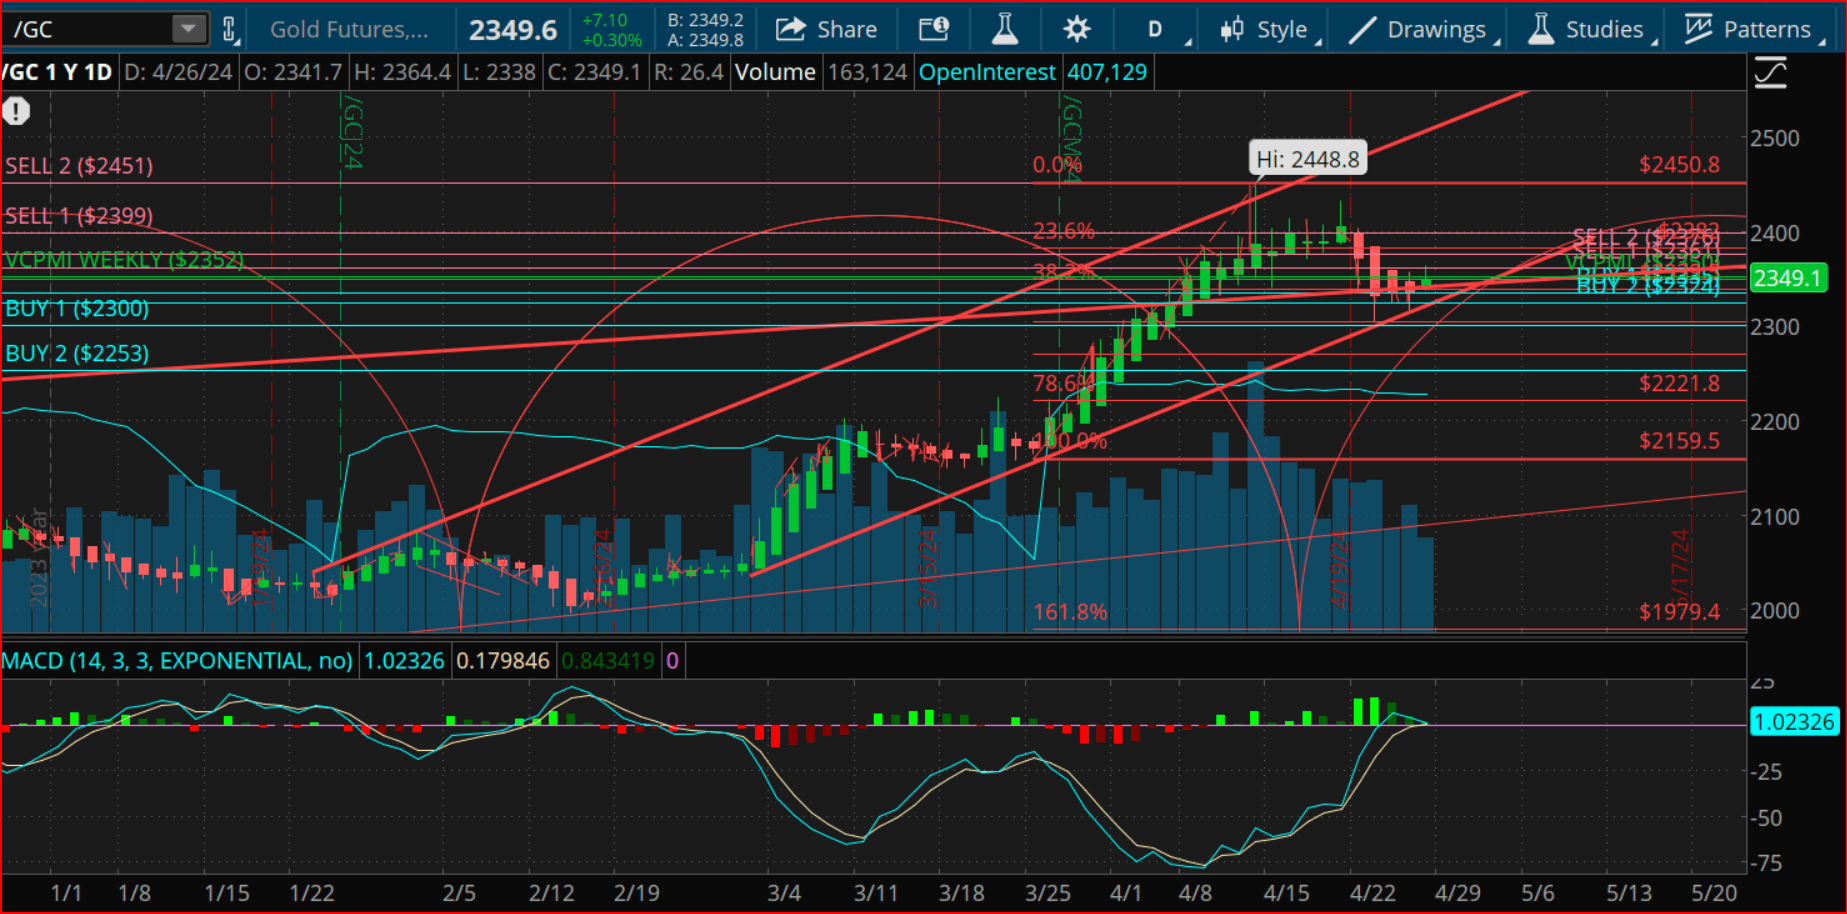Open the Style menu

tap(1270, 29)
